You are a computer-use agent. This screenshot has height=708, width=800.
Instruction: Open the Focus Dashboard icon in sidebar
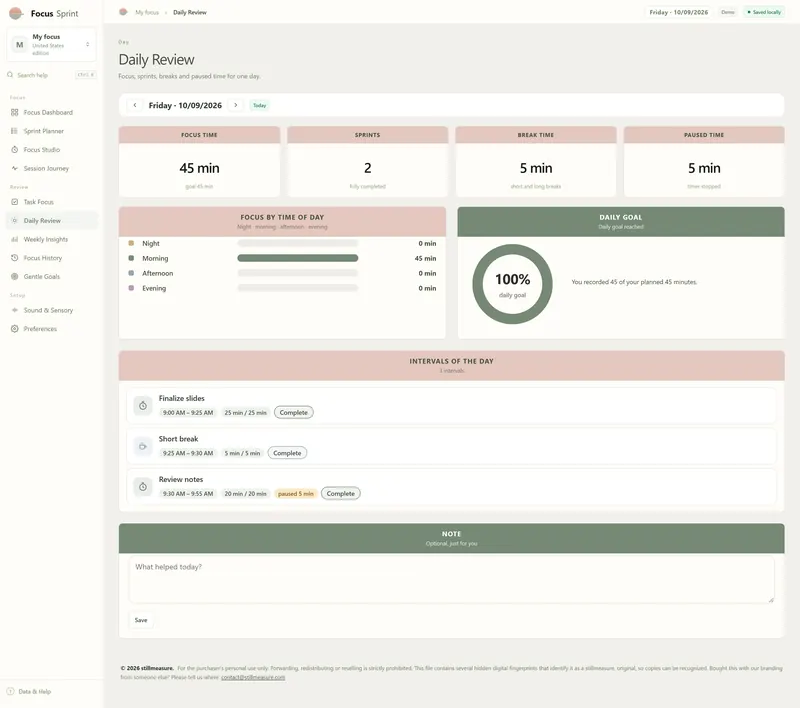pyautogui.click(x=14, y=112)
